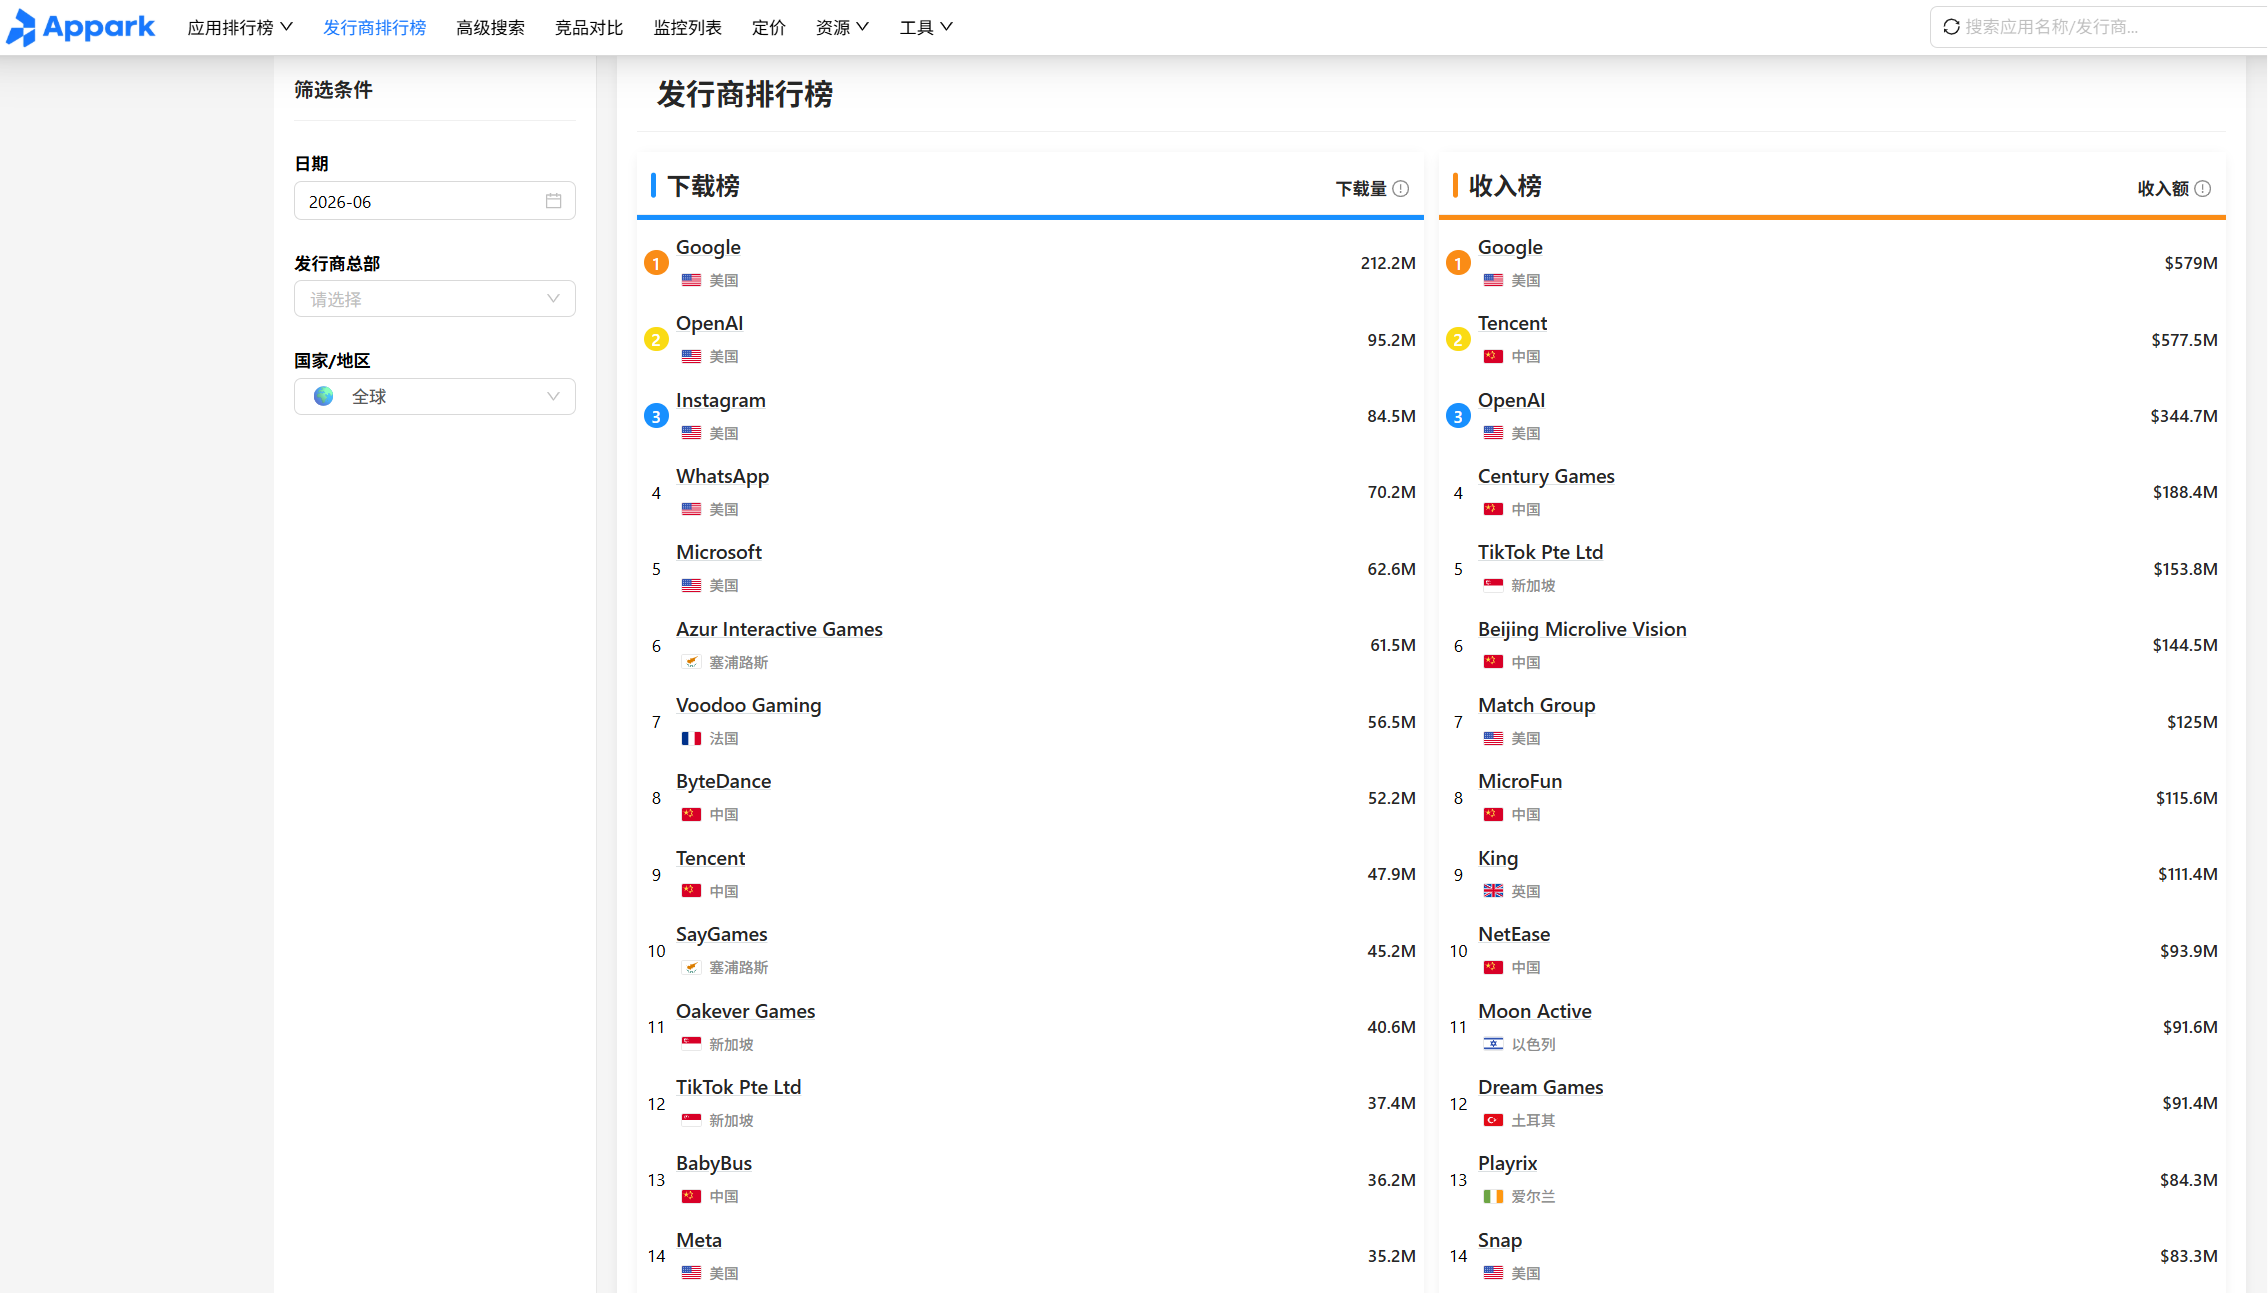Open Century Games publisher link
The height and width of the screenshot is (1293, 2268).
tap(1546, 476)
